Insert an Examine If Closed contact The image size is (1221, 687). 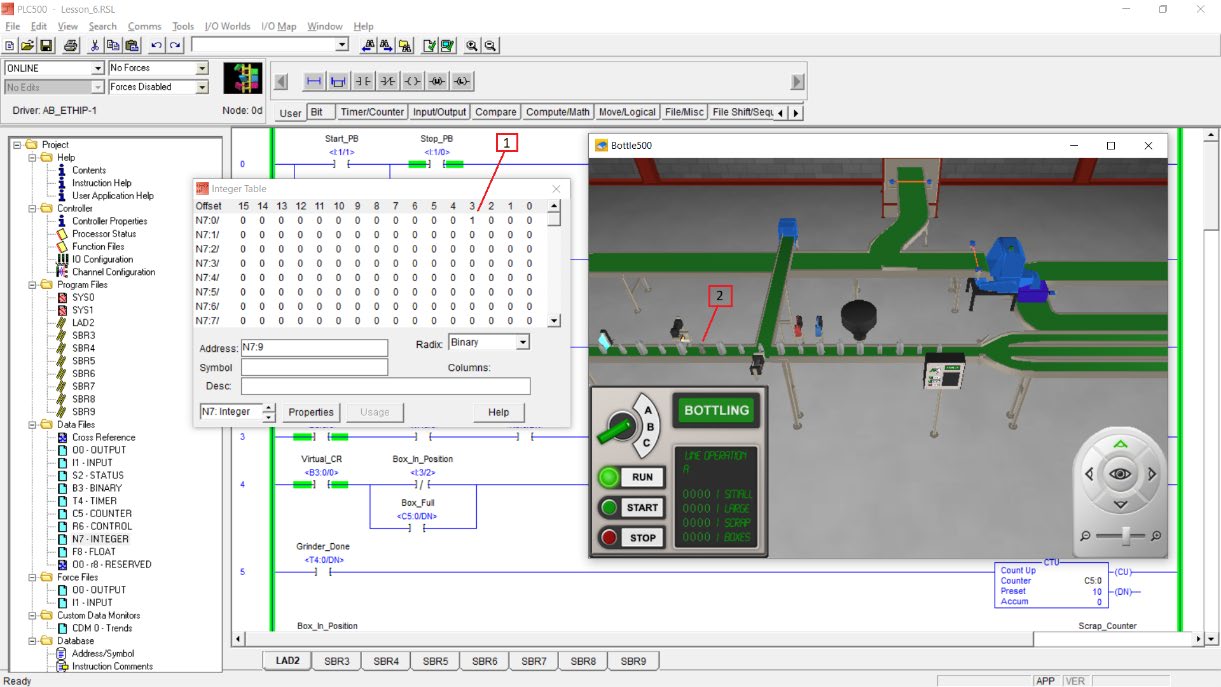coord(363,82)
